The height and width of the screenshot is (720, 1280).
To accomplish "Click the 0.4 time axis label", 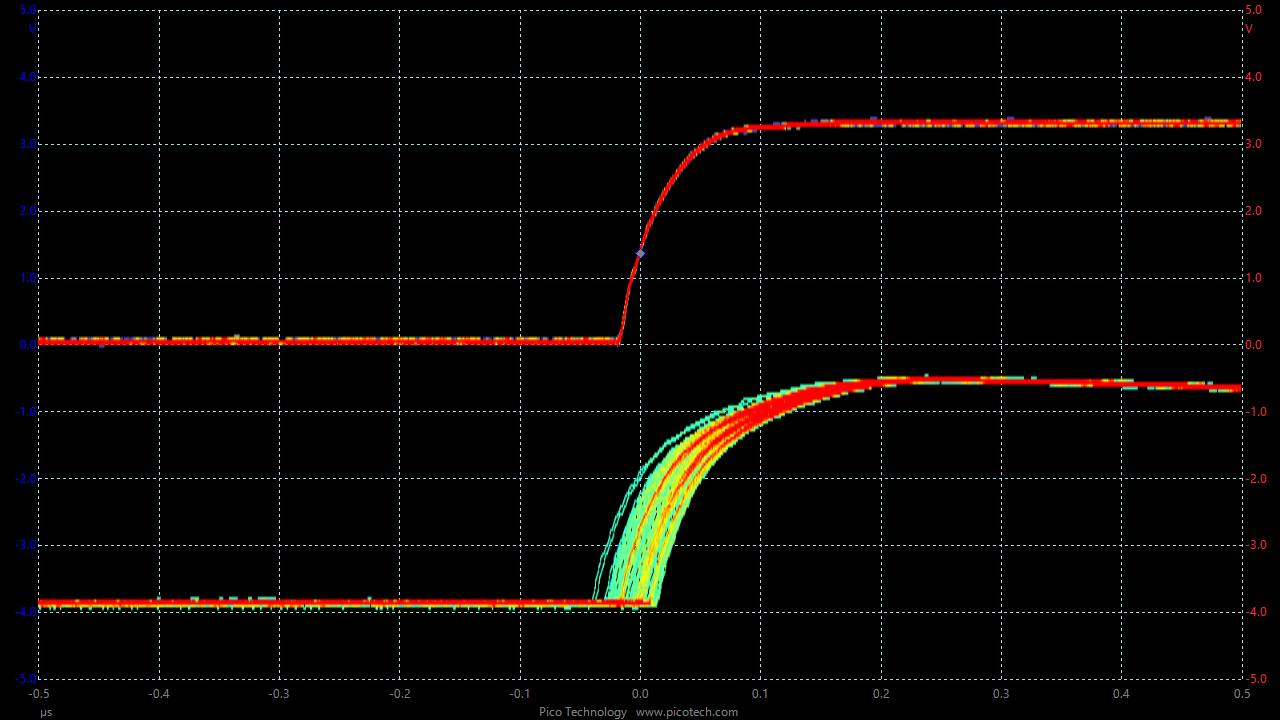I will pos(1121,693).
